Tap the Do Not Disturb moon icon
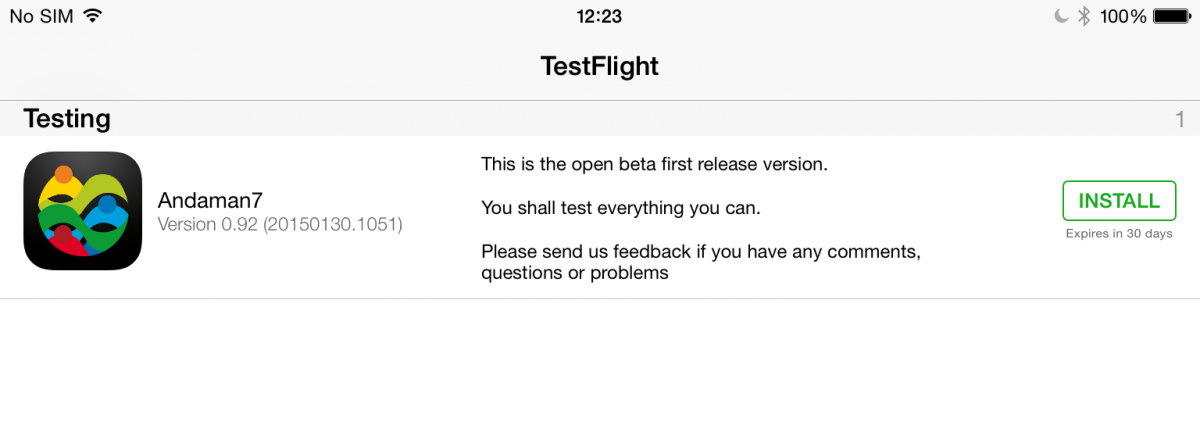Screen dimensions: 1200x439 (x=1061, y=16)
